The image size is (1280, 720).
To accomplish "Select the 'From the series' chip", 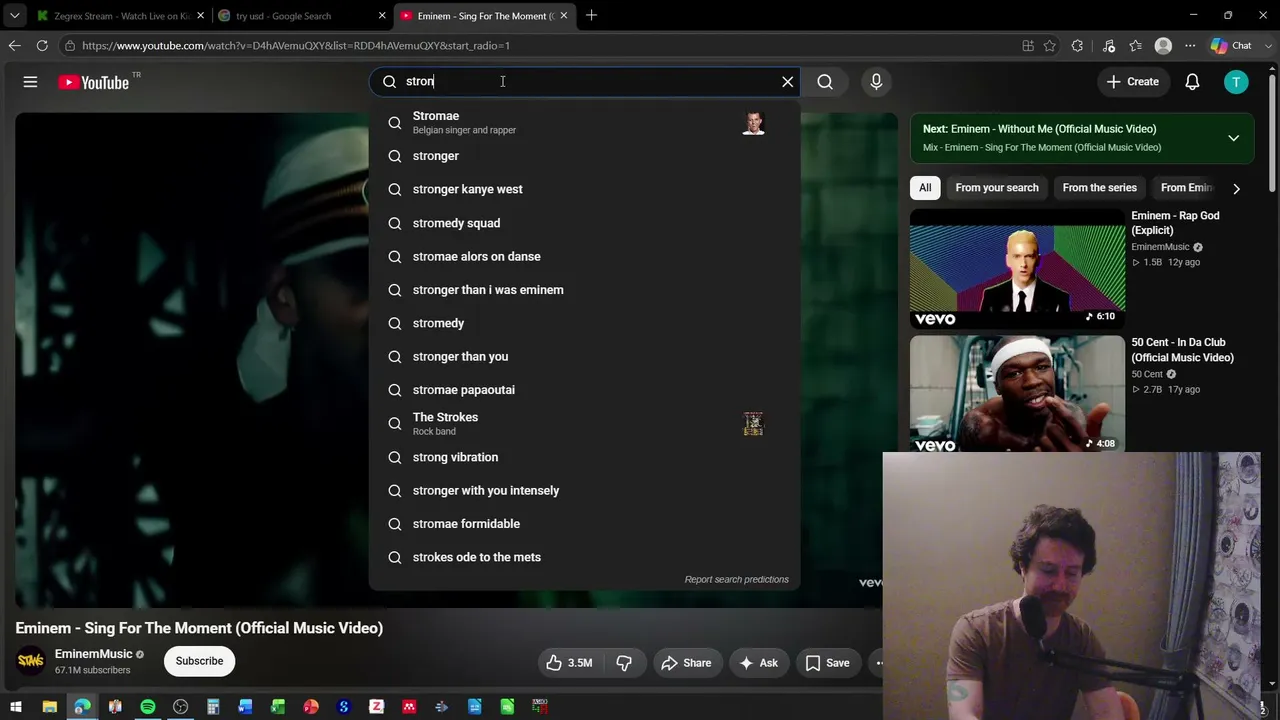I will click(1099, 188).
